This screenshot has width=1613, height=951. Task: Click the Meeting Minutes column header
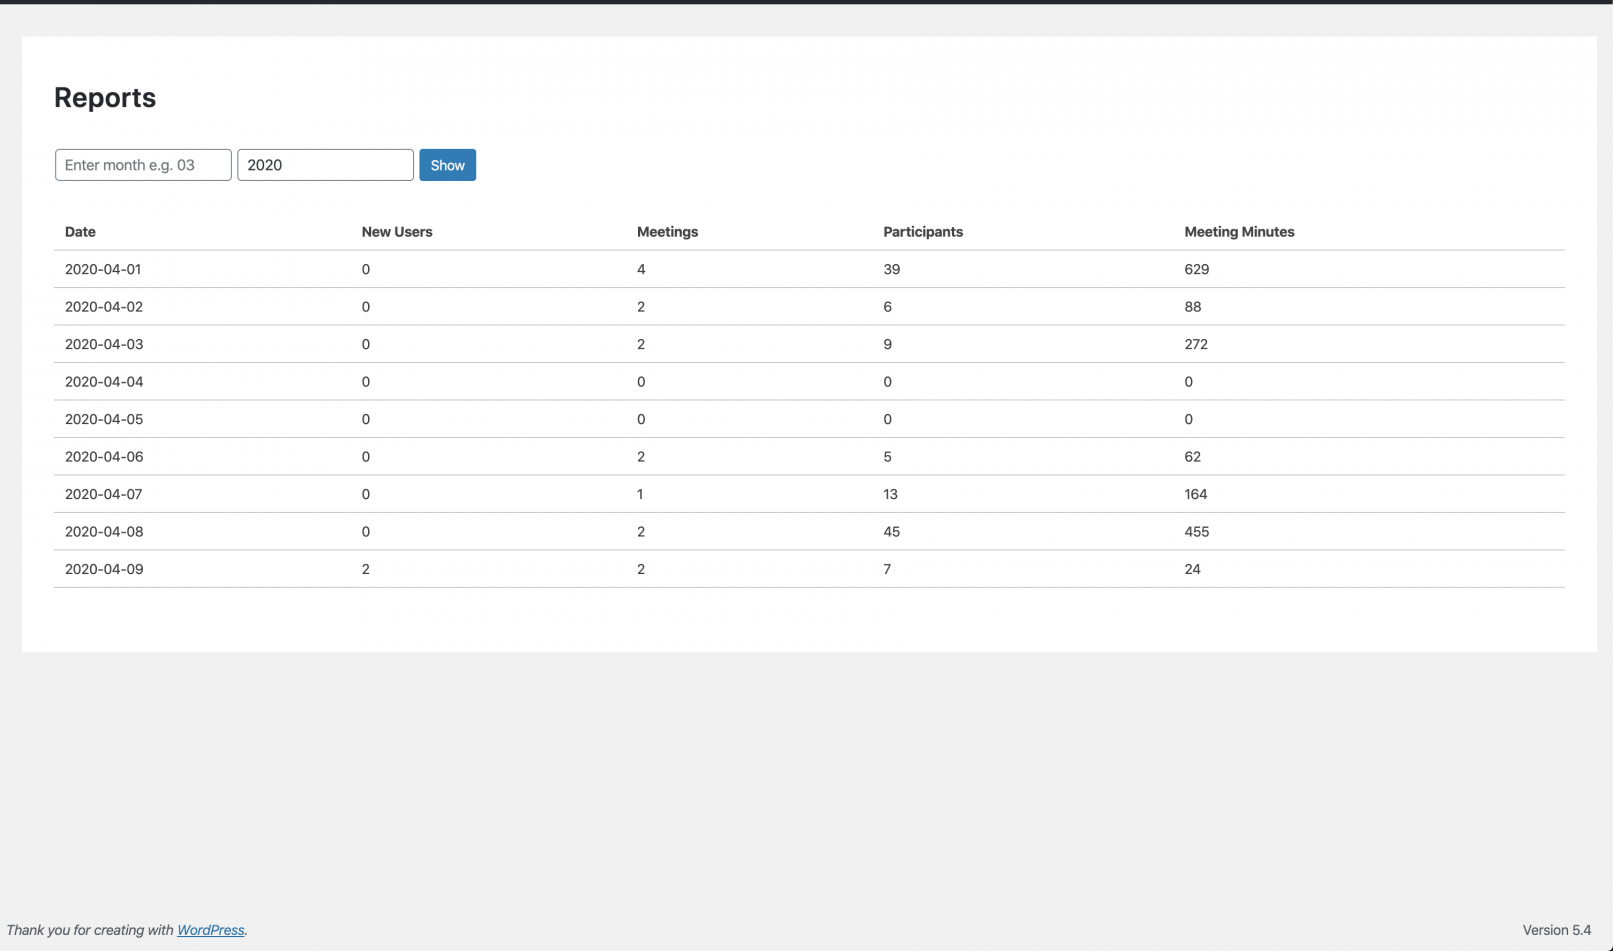click(x=1239, y=232)
